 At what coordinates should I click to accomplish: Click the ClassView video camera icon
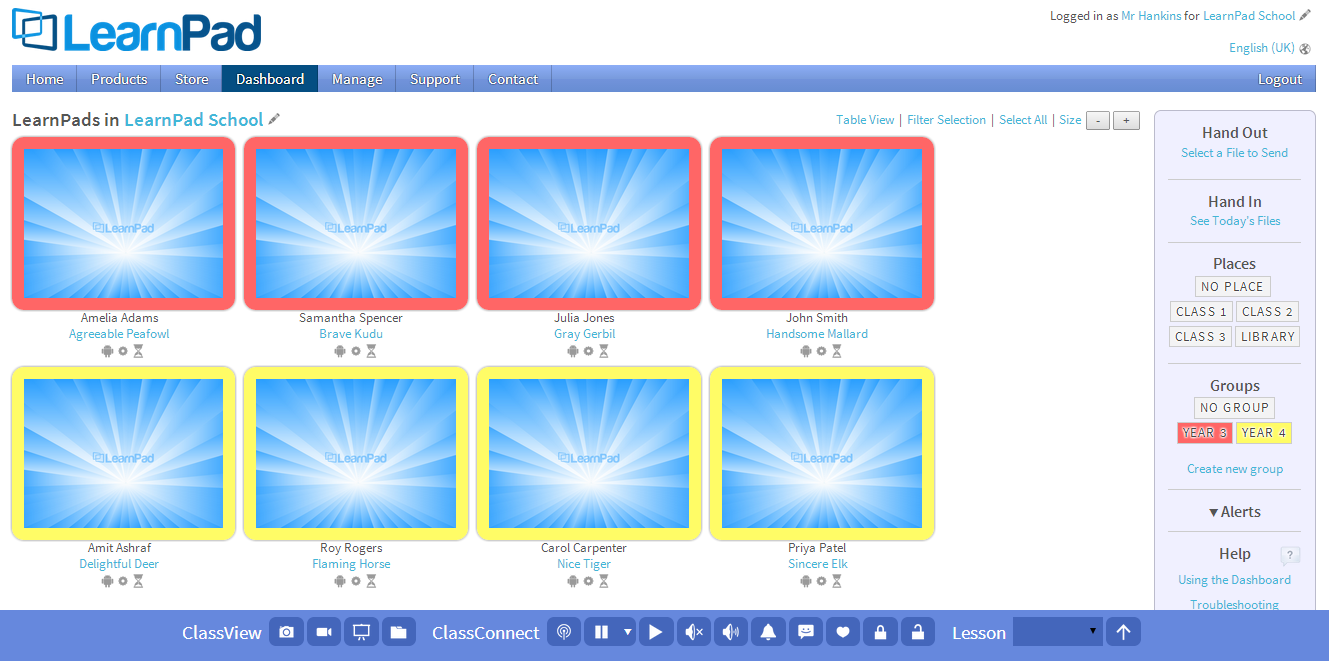[324, 632]
